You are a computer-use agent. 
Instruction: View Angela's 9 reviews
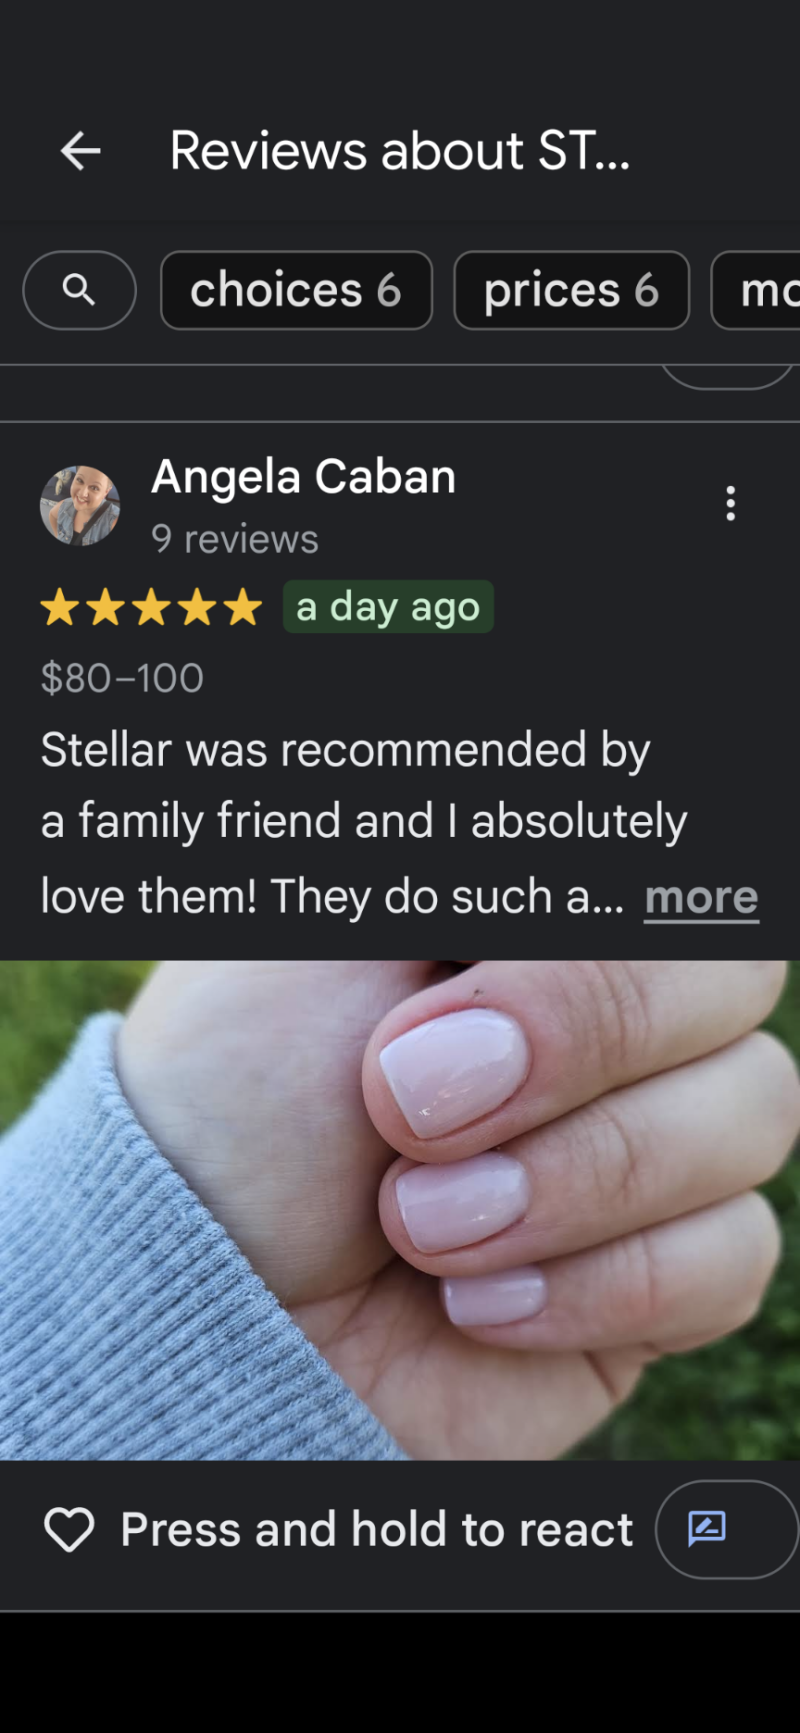[235, 539]
